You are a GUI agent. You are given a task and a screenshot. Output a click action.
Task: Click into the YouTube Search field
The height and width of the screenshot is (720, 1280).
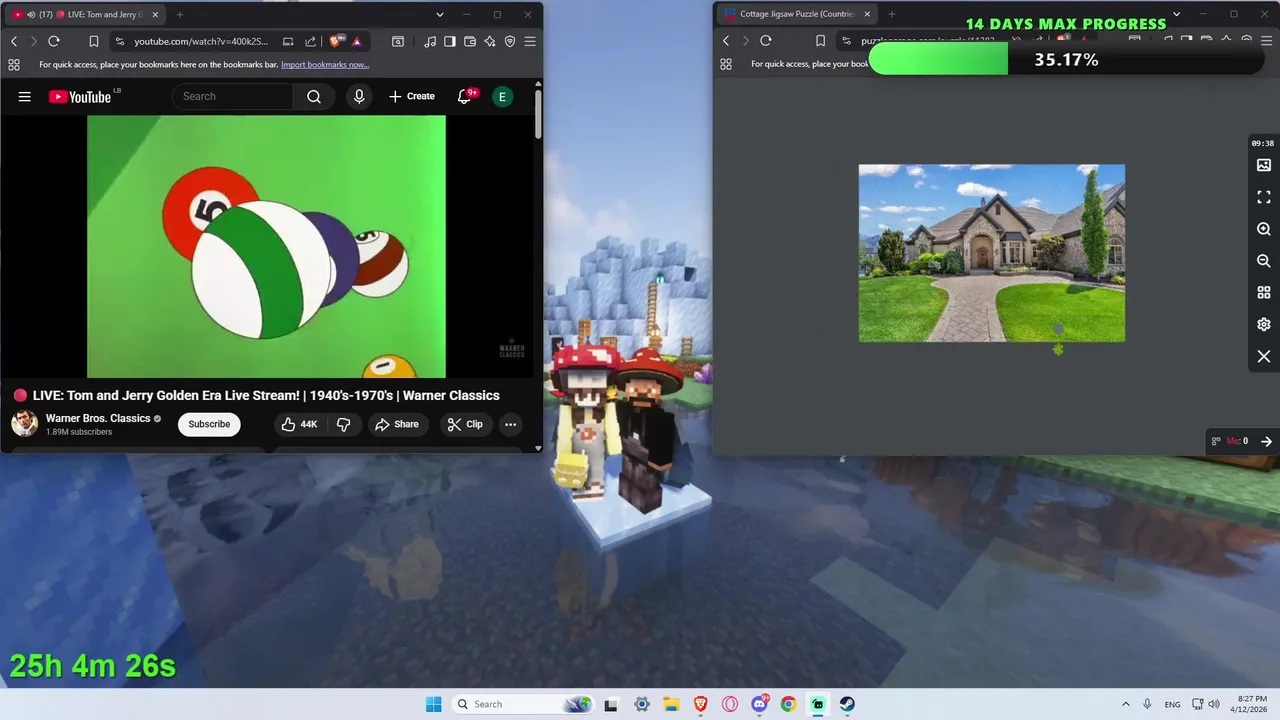(x=234, y=96)
